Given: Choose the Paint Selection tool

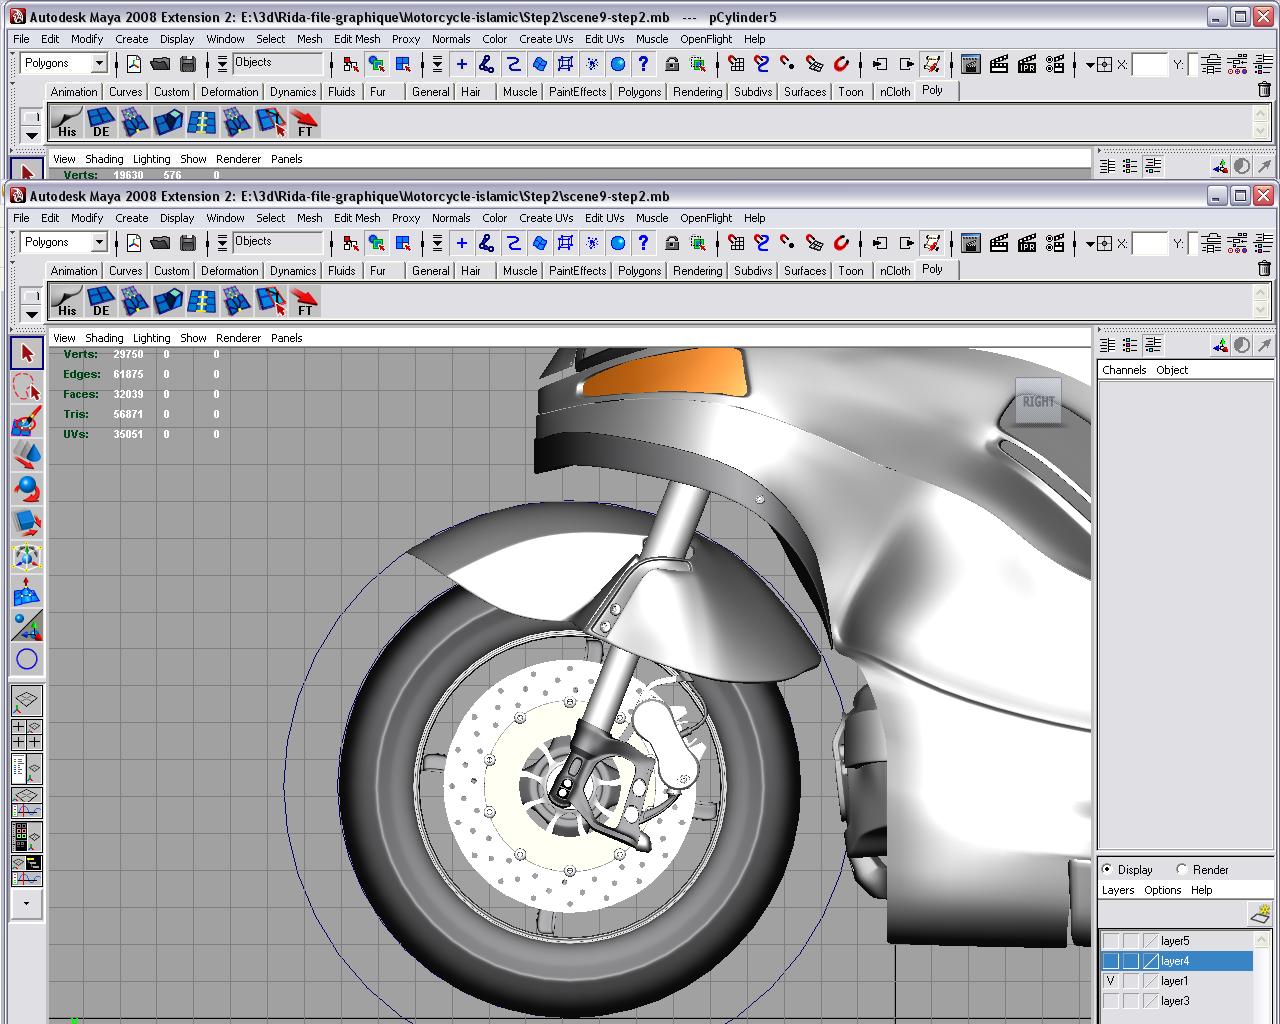Looking at the screenshot, I should click(x=27, y=421).
